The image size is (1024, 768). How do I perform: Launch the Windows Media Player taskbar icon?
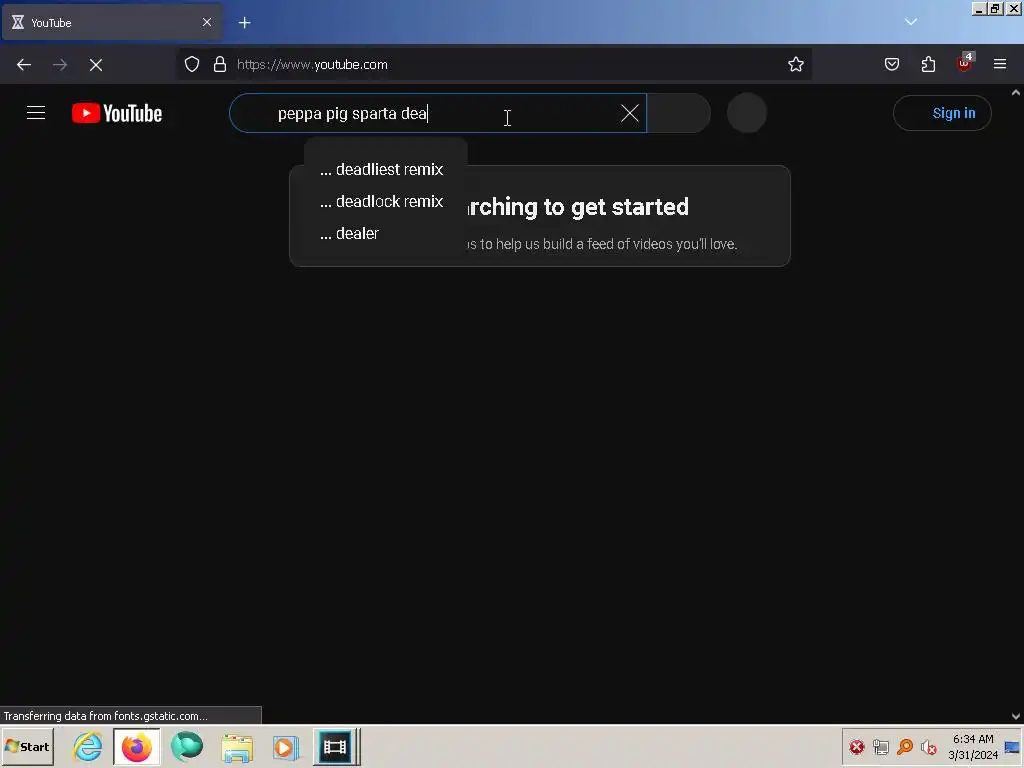[285, 748]
